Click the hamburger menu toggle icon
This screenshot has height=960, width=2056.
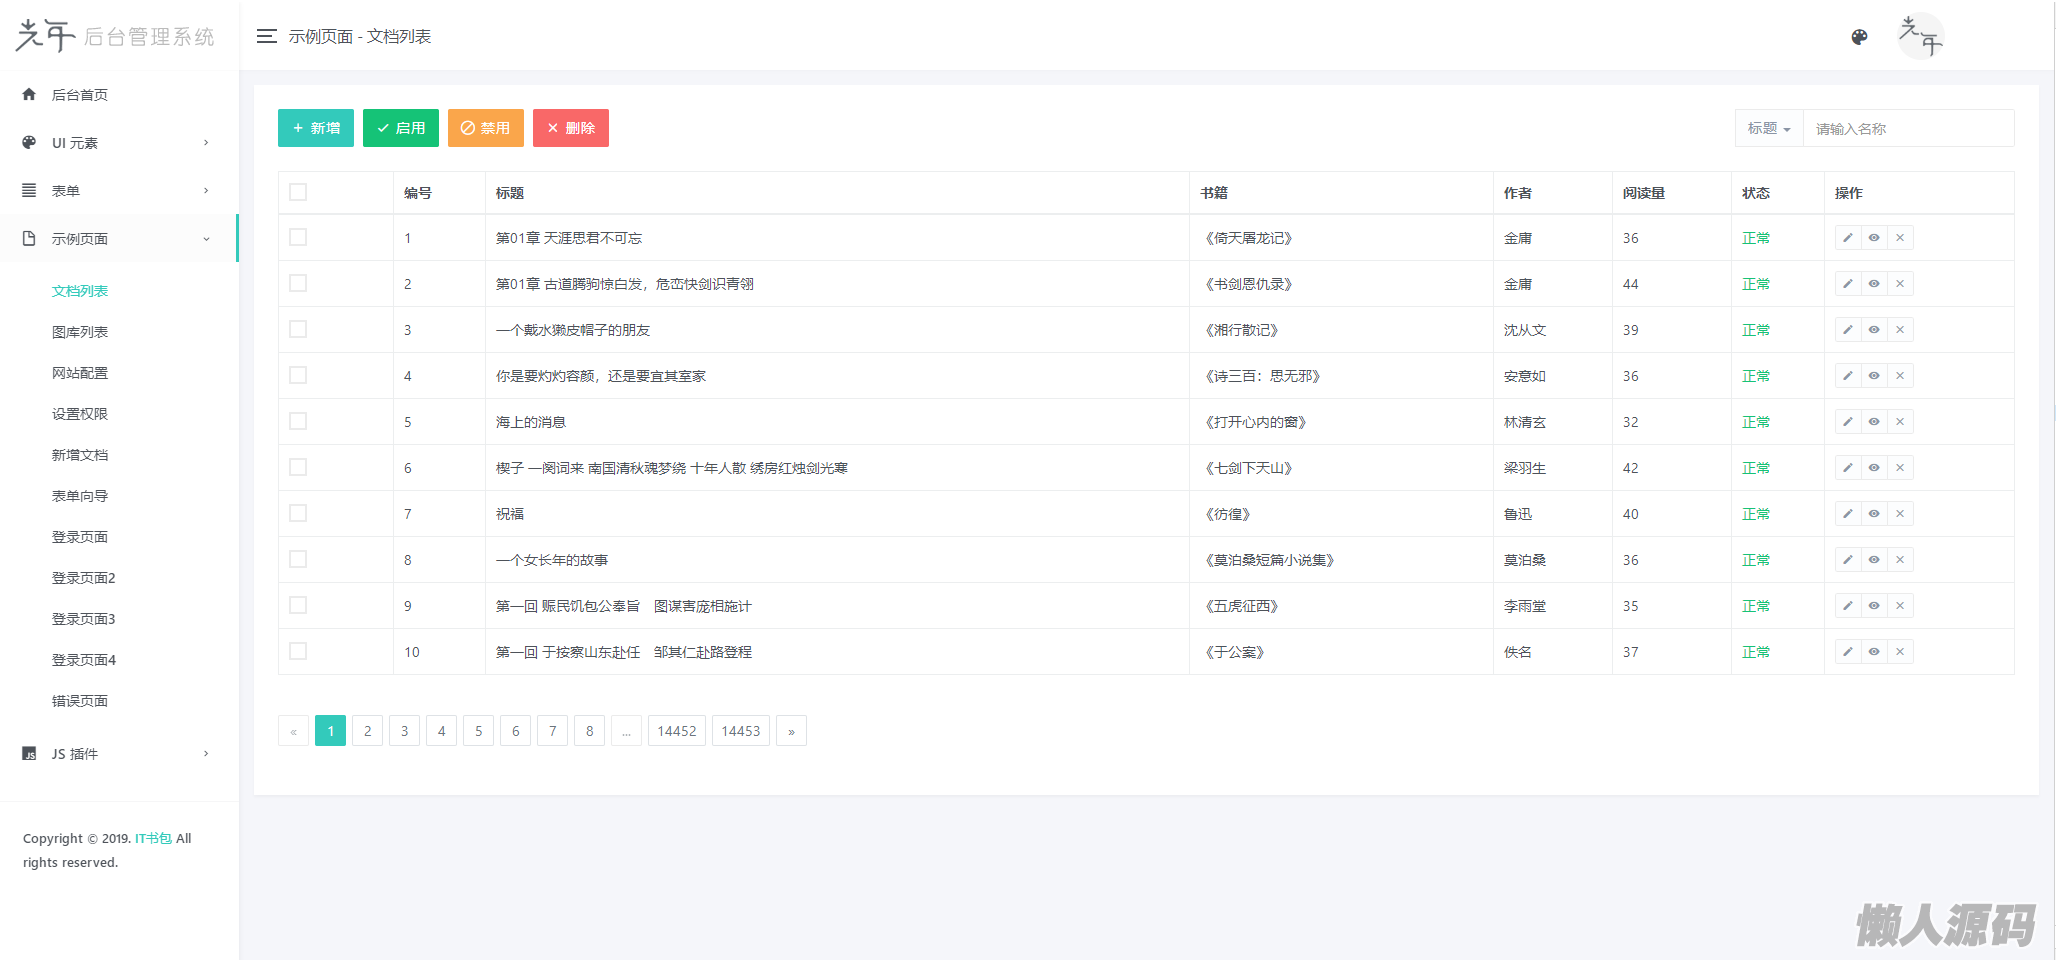266,36
